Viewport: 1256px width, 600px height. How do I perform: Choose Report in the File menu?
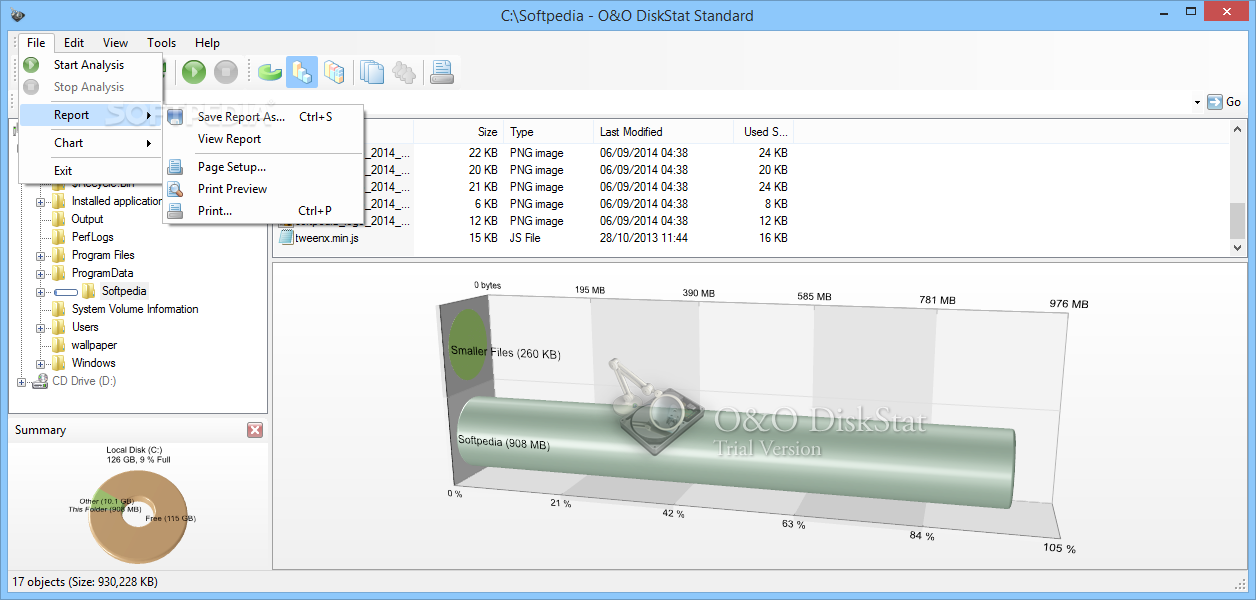(x=90, y=115)
